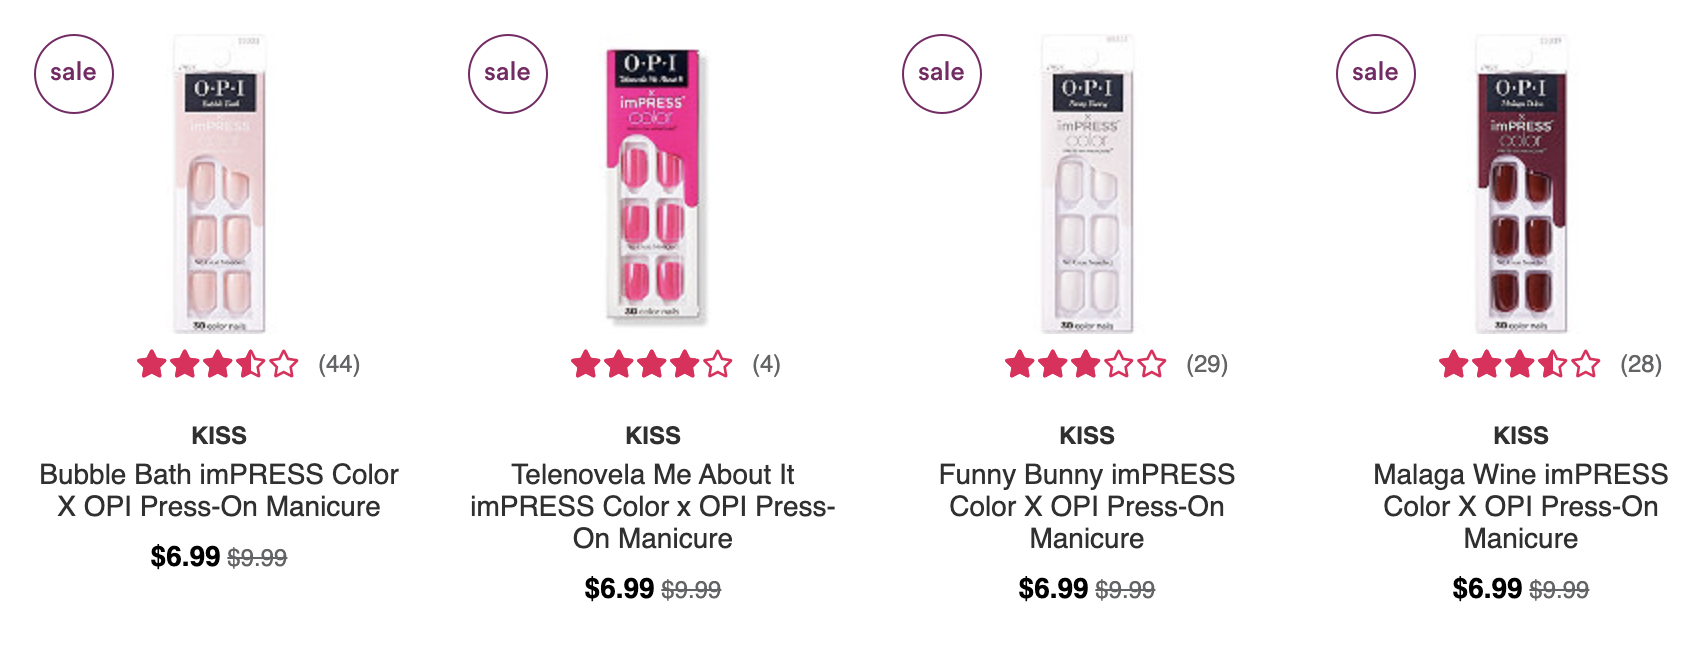1704x648 pixels.
Task: Open the 28 reviews count
Action: (1641, 364)
